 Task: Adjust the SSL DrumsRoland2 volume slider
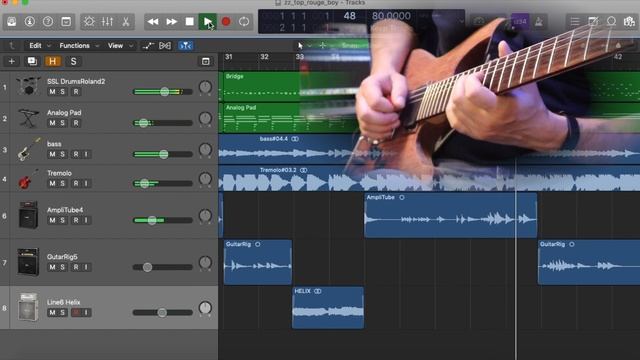point(163,92)
